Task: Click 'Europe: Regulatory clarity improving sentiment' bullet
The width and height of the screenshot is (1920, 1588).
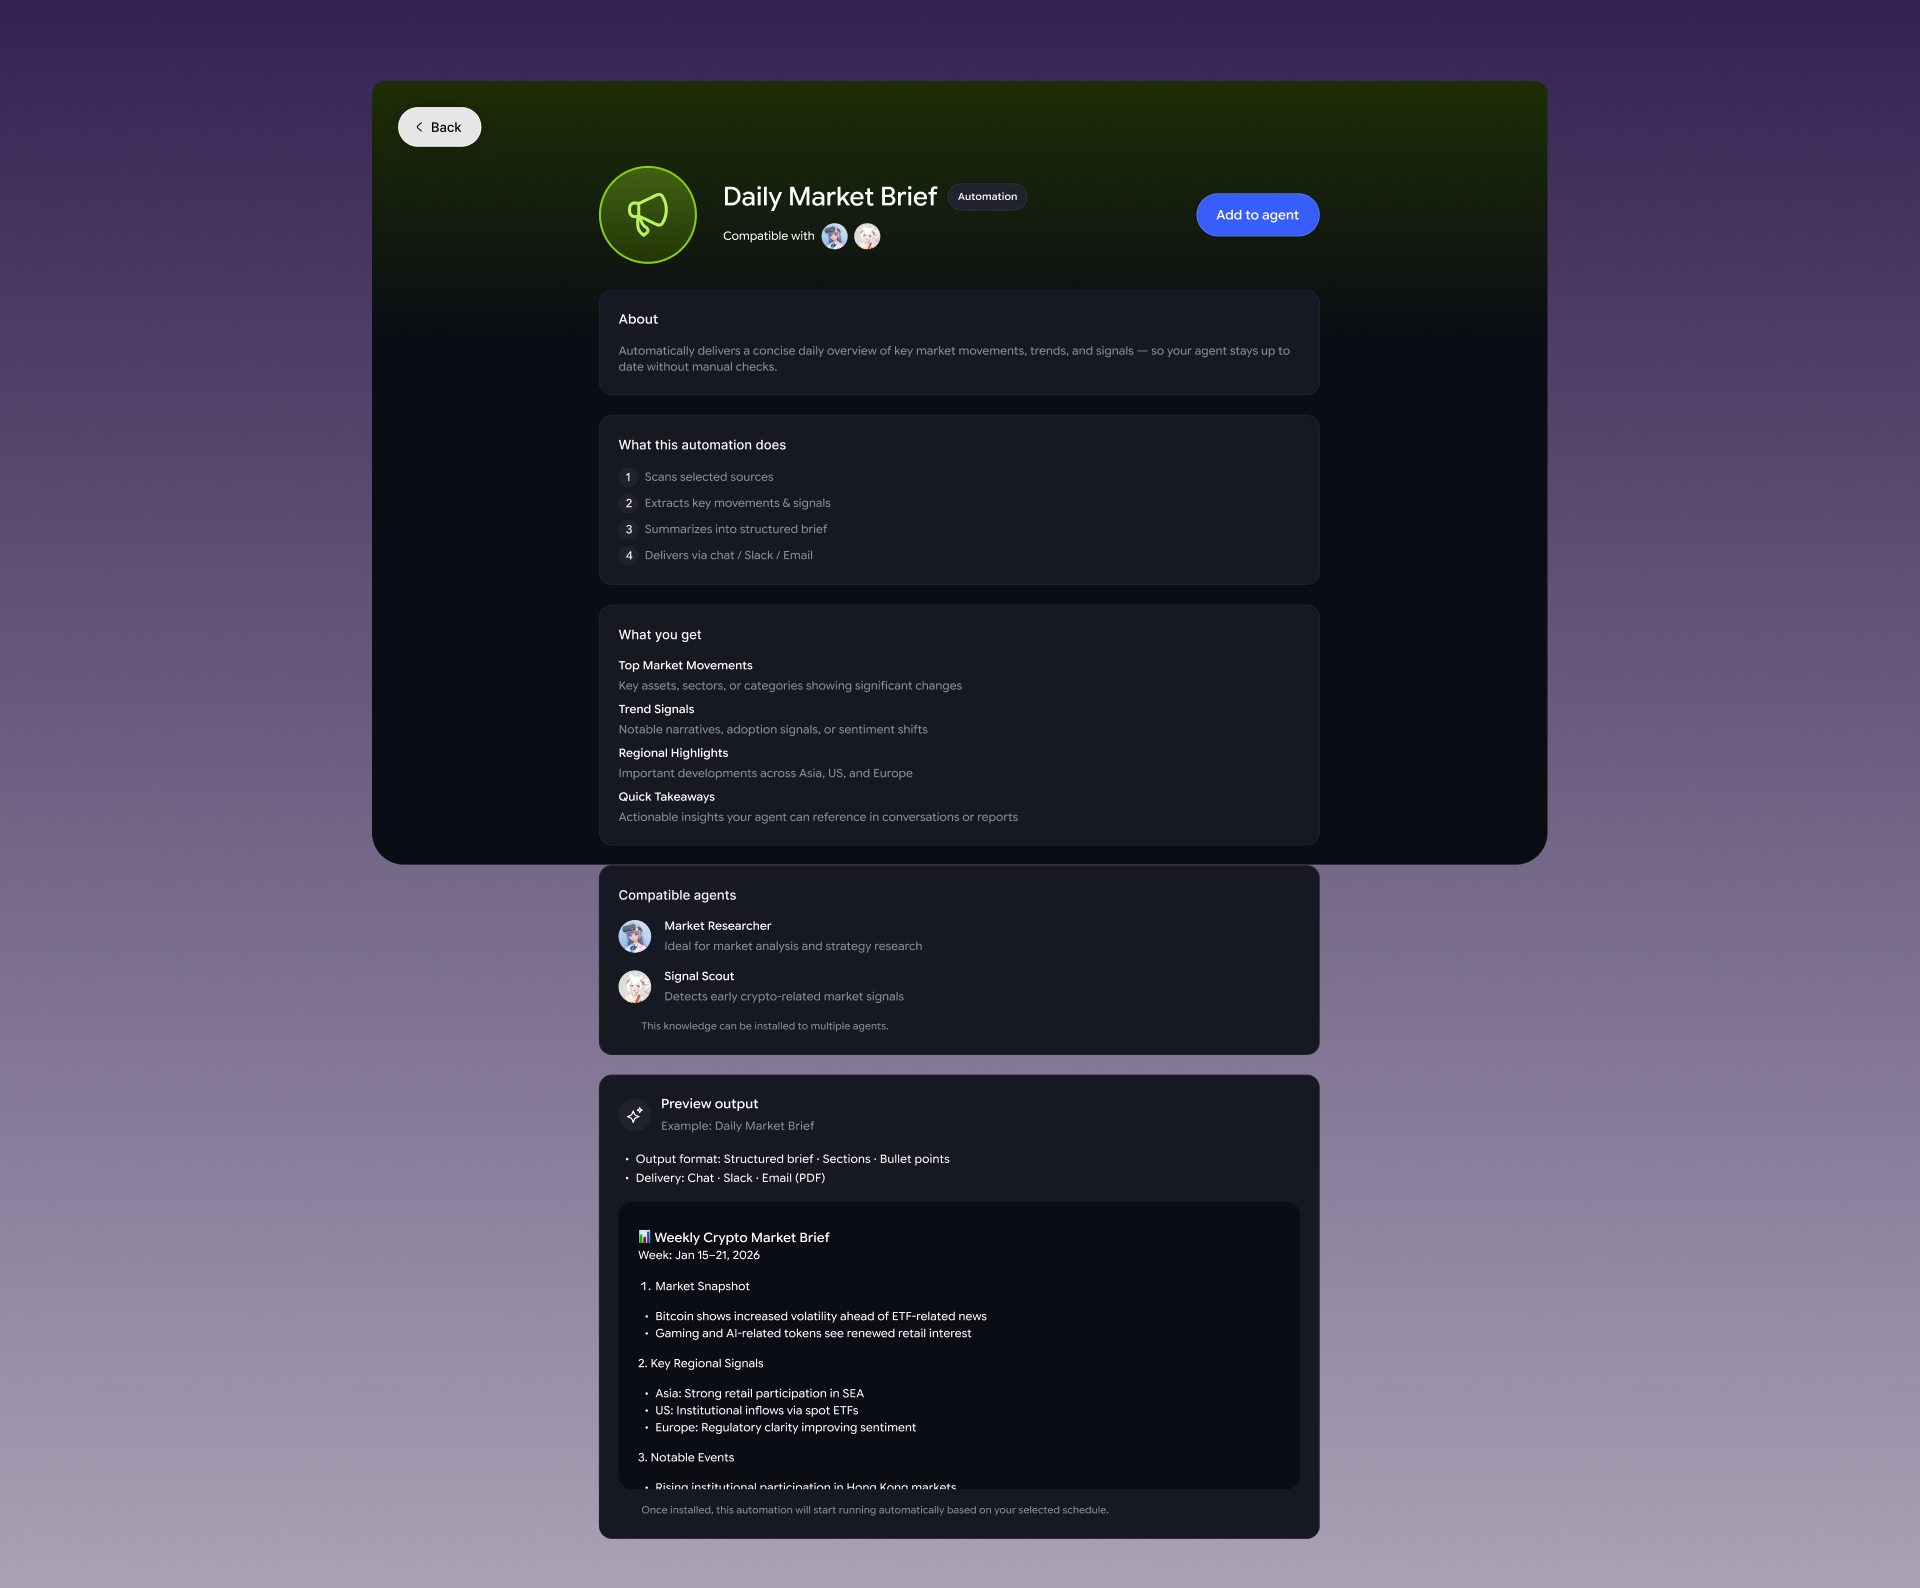Action: (785, 1427)
